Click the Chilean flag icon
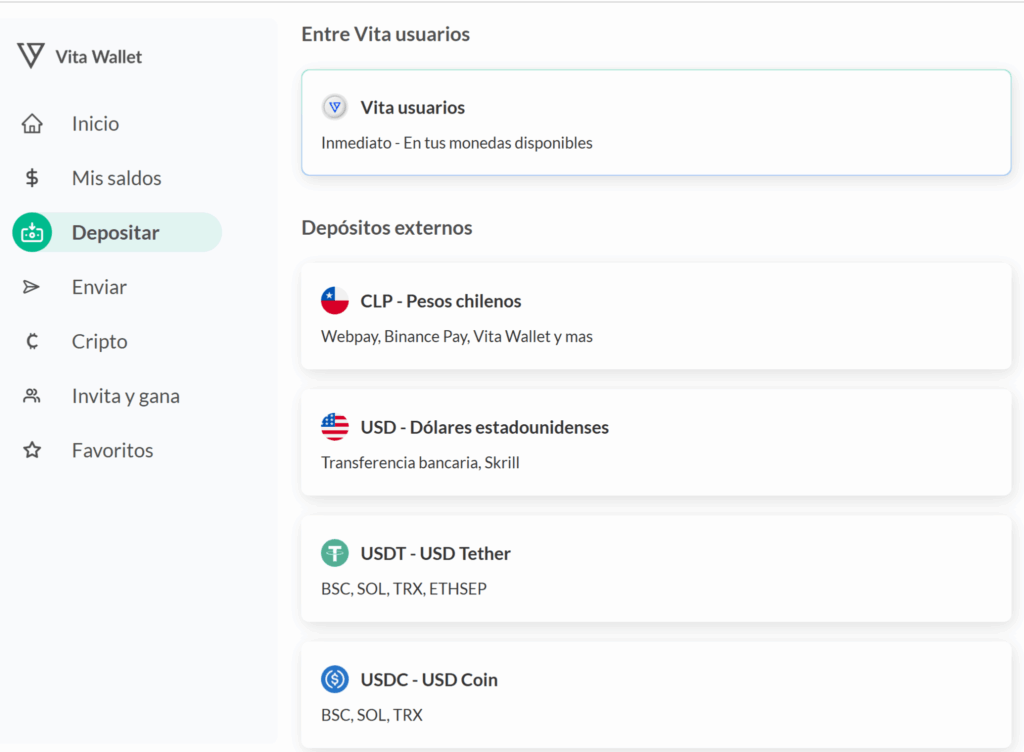This screenshot has height=752, width=1024. tap(335, 301)
